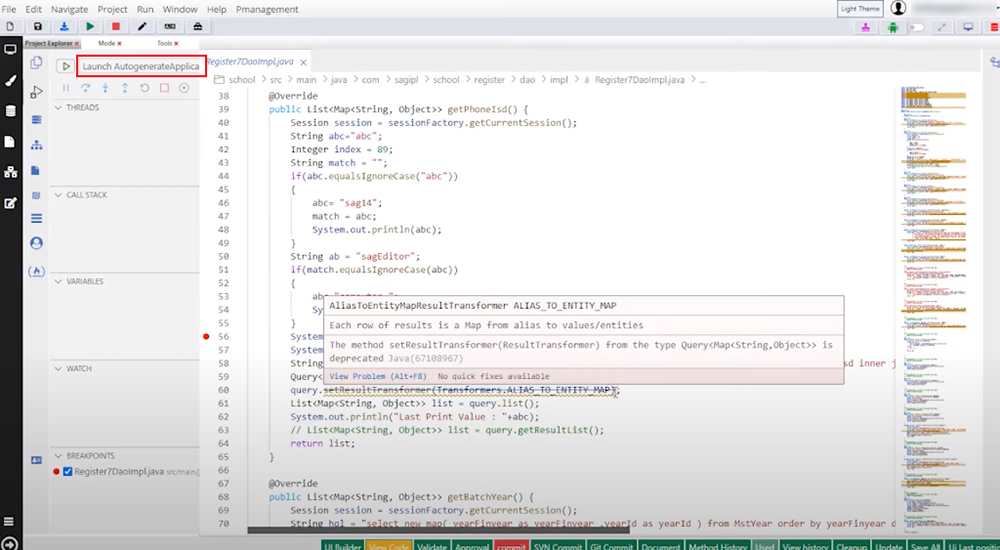This screenshot has width=1000, height=550.
Task: Open the user account icon in activity bar
Action: click(36, 243)
